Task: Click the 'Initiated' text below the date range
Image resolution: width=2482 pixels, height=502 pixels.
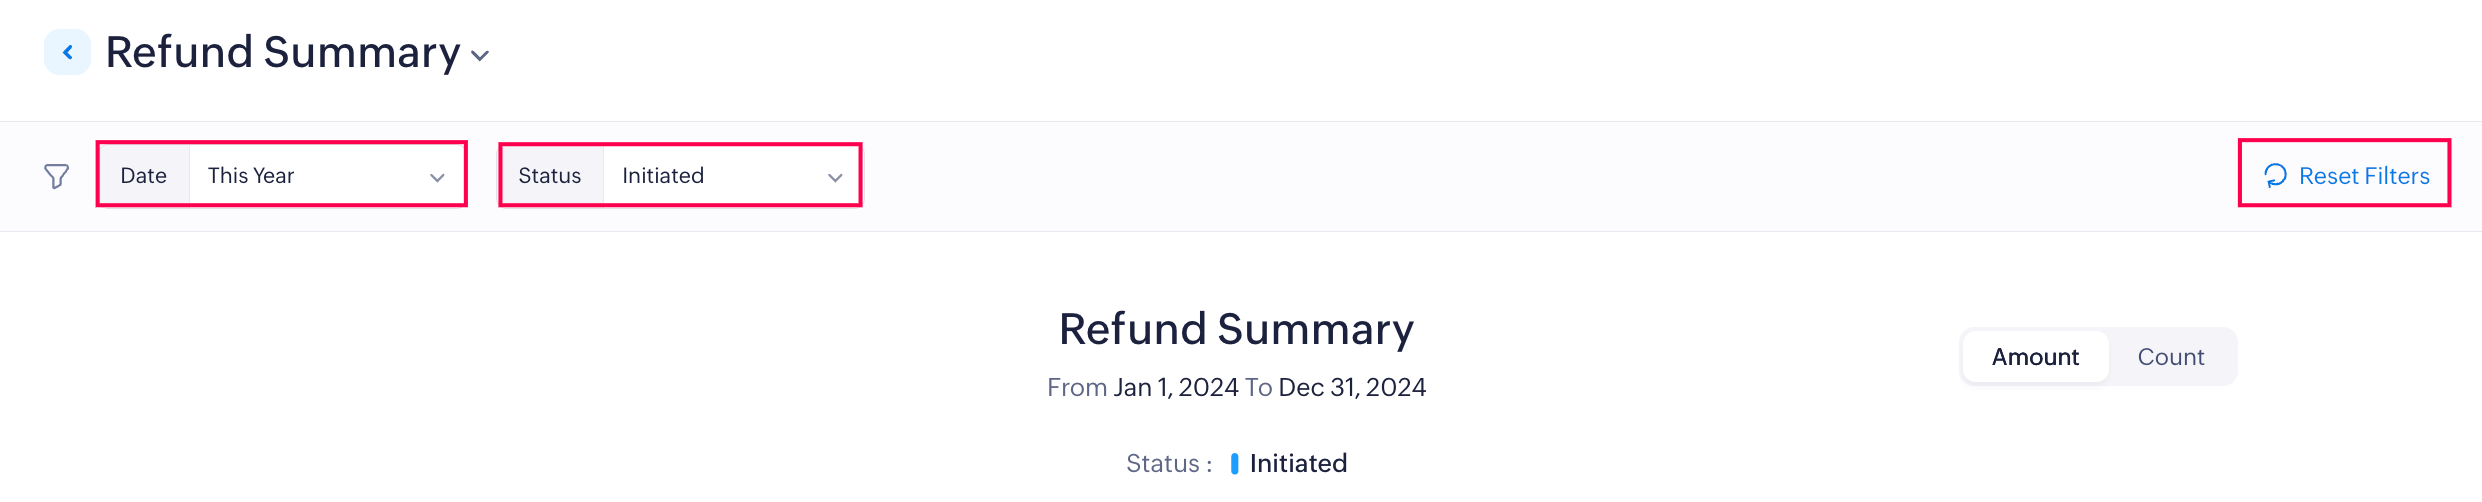Action: click(x=1298, y=463)
